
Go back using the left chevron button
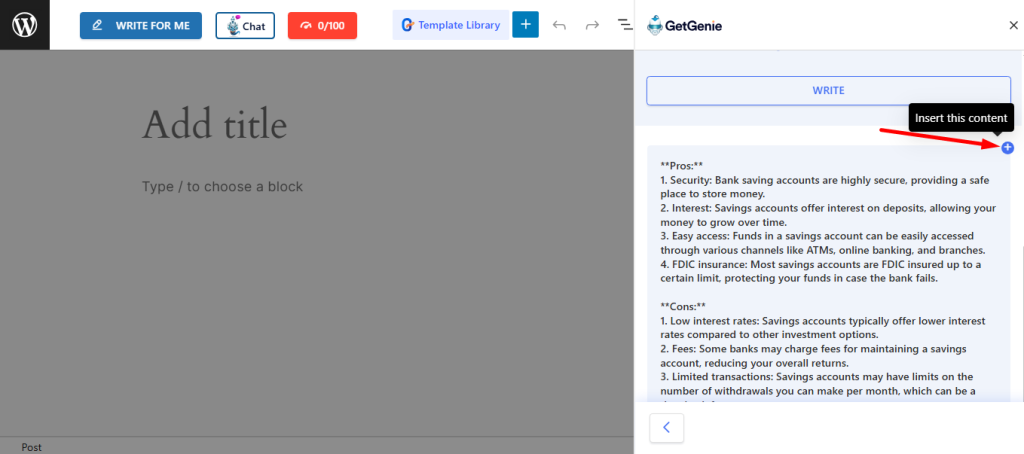[x=666, y=428]
